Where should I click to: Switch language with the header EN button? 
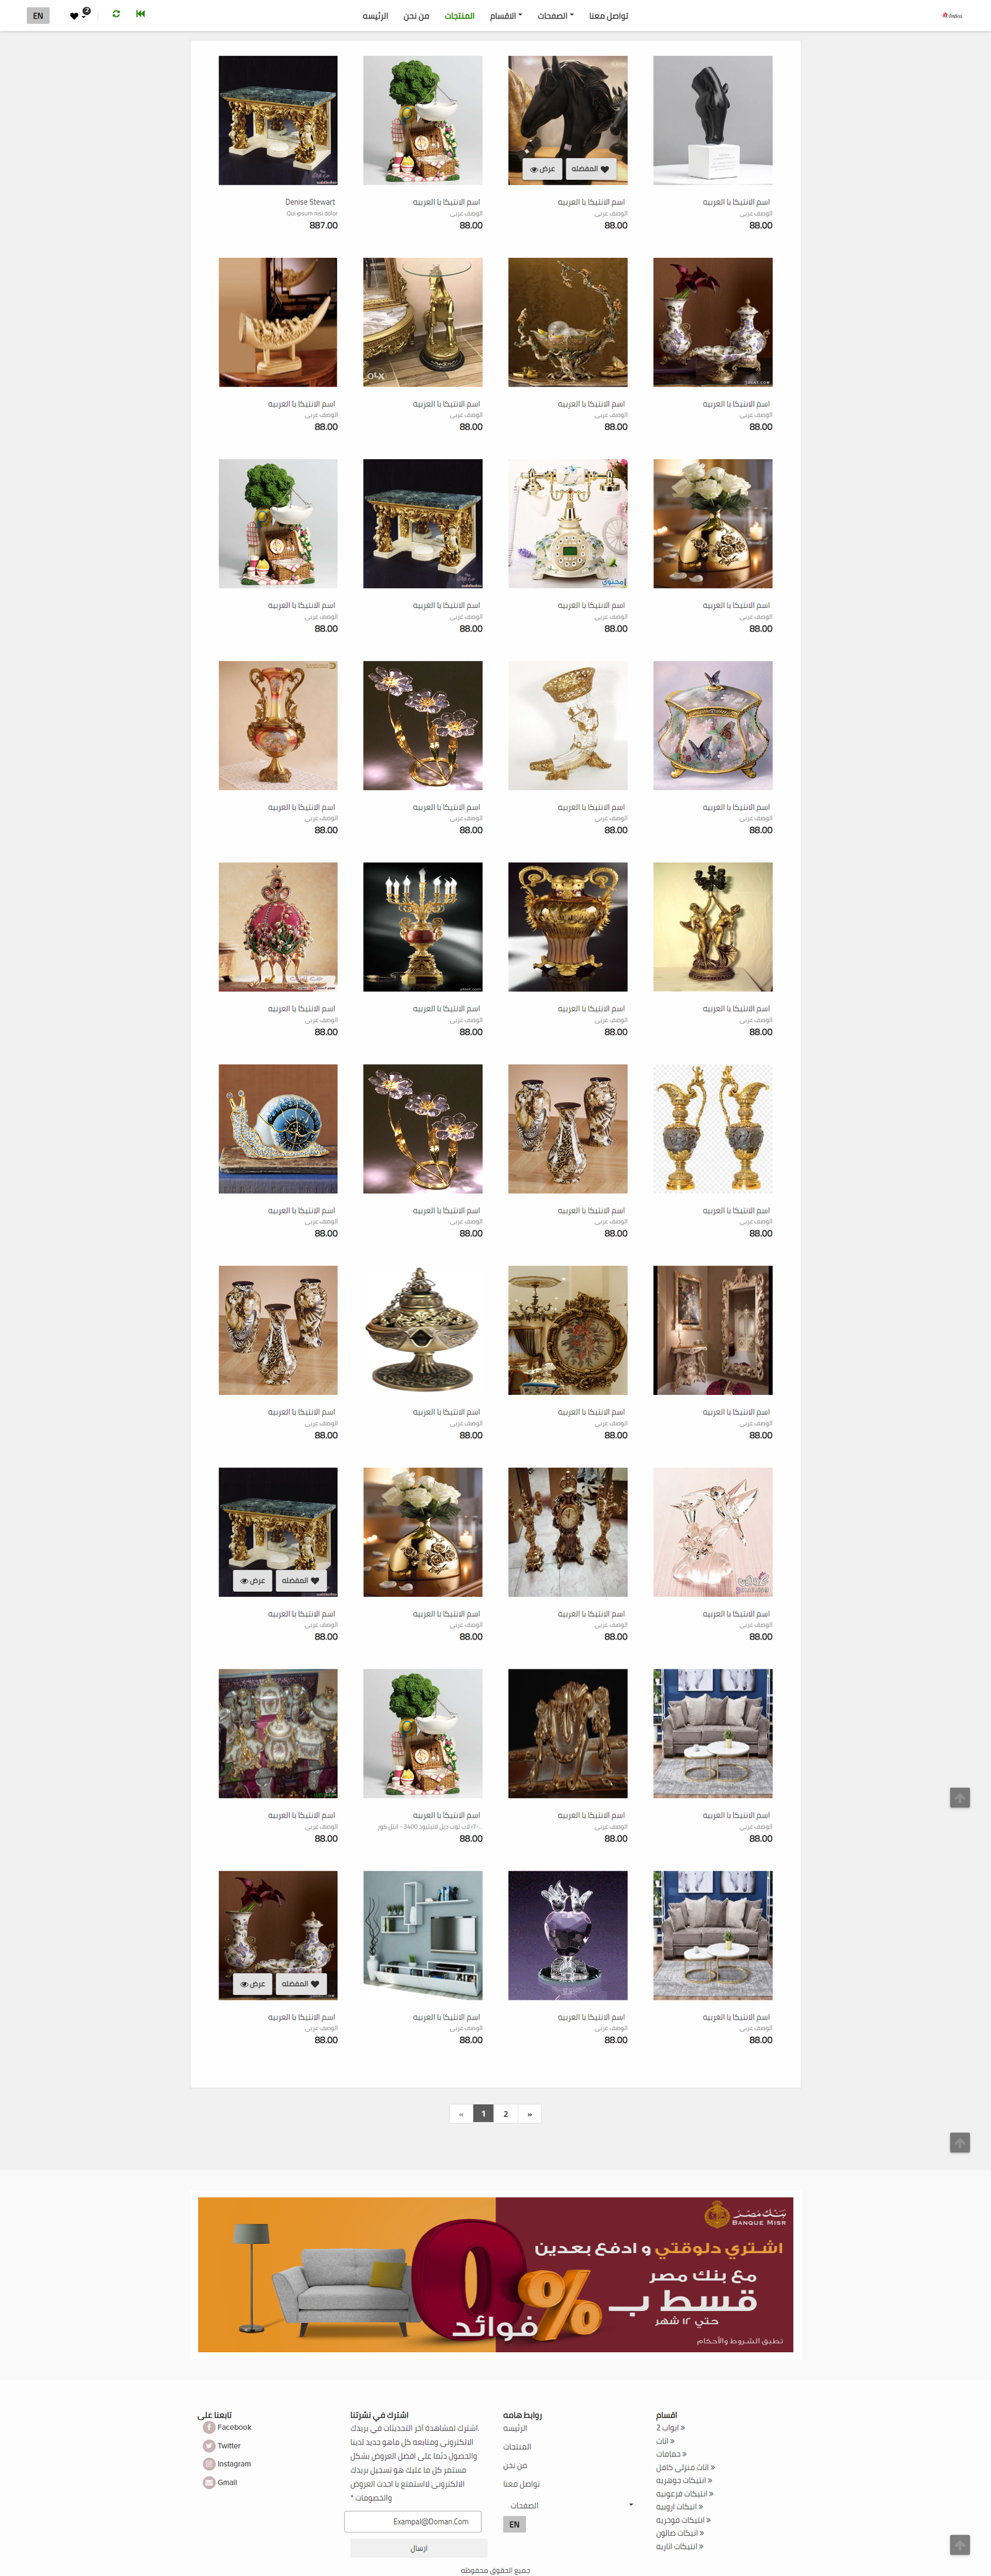tap(38, 16)
